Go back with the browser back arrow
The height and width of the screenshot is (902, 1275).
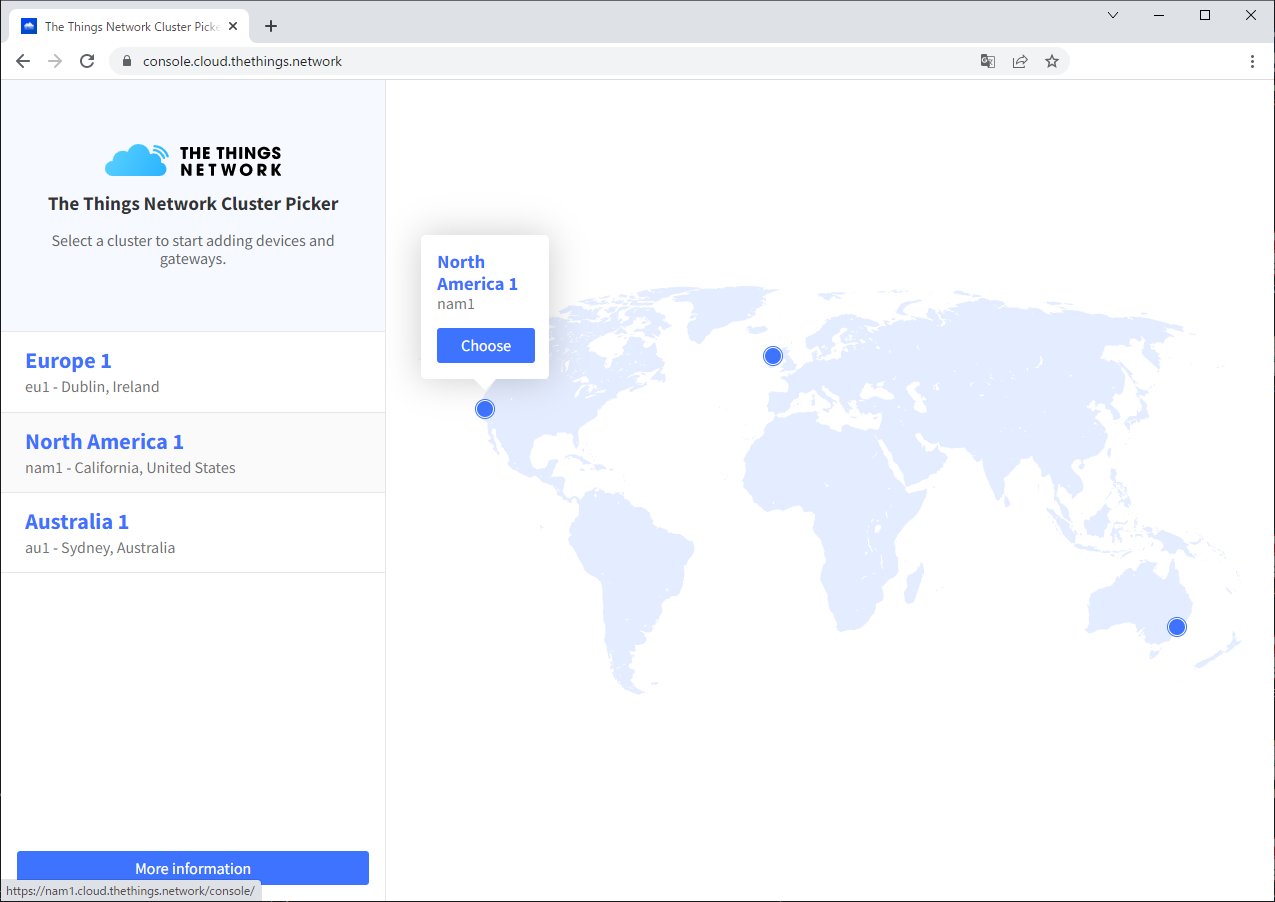click(x=23, y=61)
